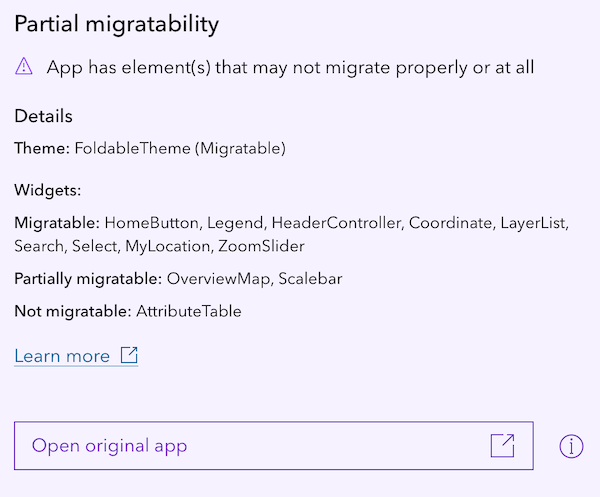Click the warning triangle icon
600x497 pixels.
24,66
